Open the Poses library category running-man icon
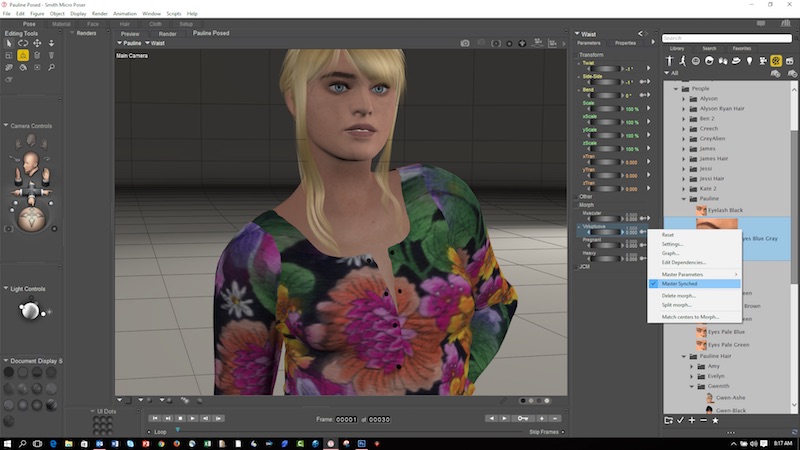 [683, 61]
